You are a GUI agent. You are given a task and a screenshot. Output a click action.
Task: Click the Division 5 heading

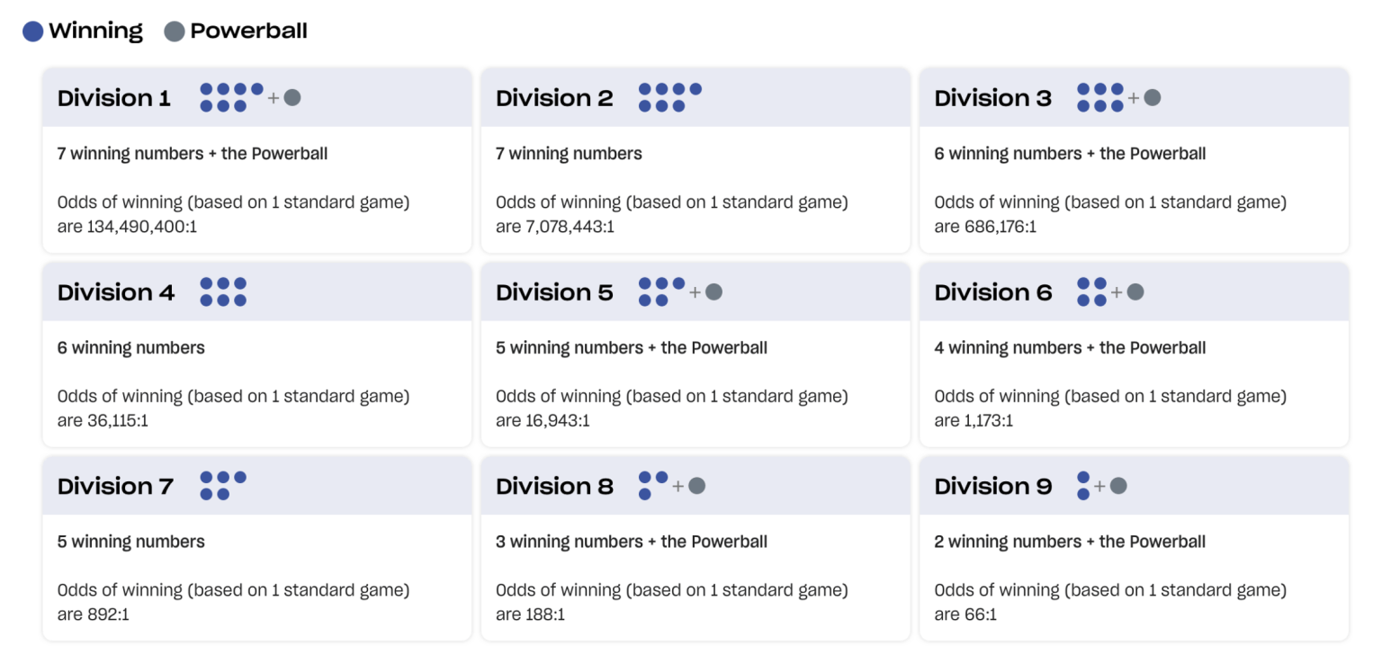554,292
